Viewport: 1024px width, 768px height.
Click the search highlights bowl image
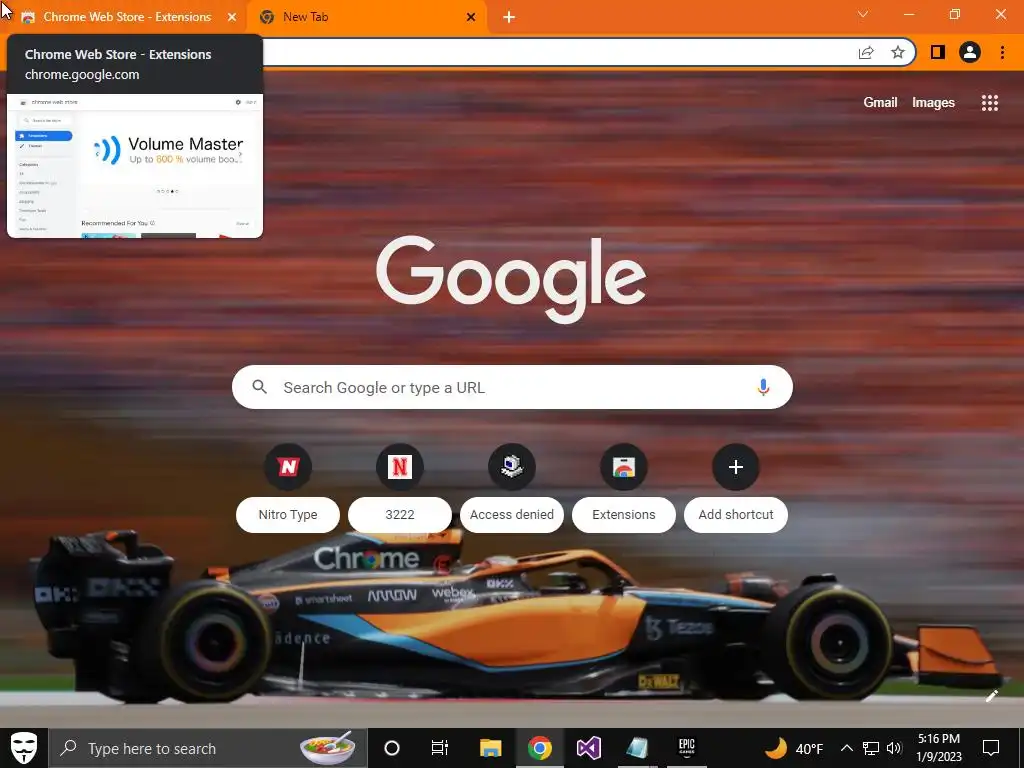click(x=328, y=748)
